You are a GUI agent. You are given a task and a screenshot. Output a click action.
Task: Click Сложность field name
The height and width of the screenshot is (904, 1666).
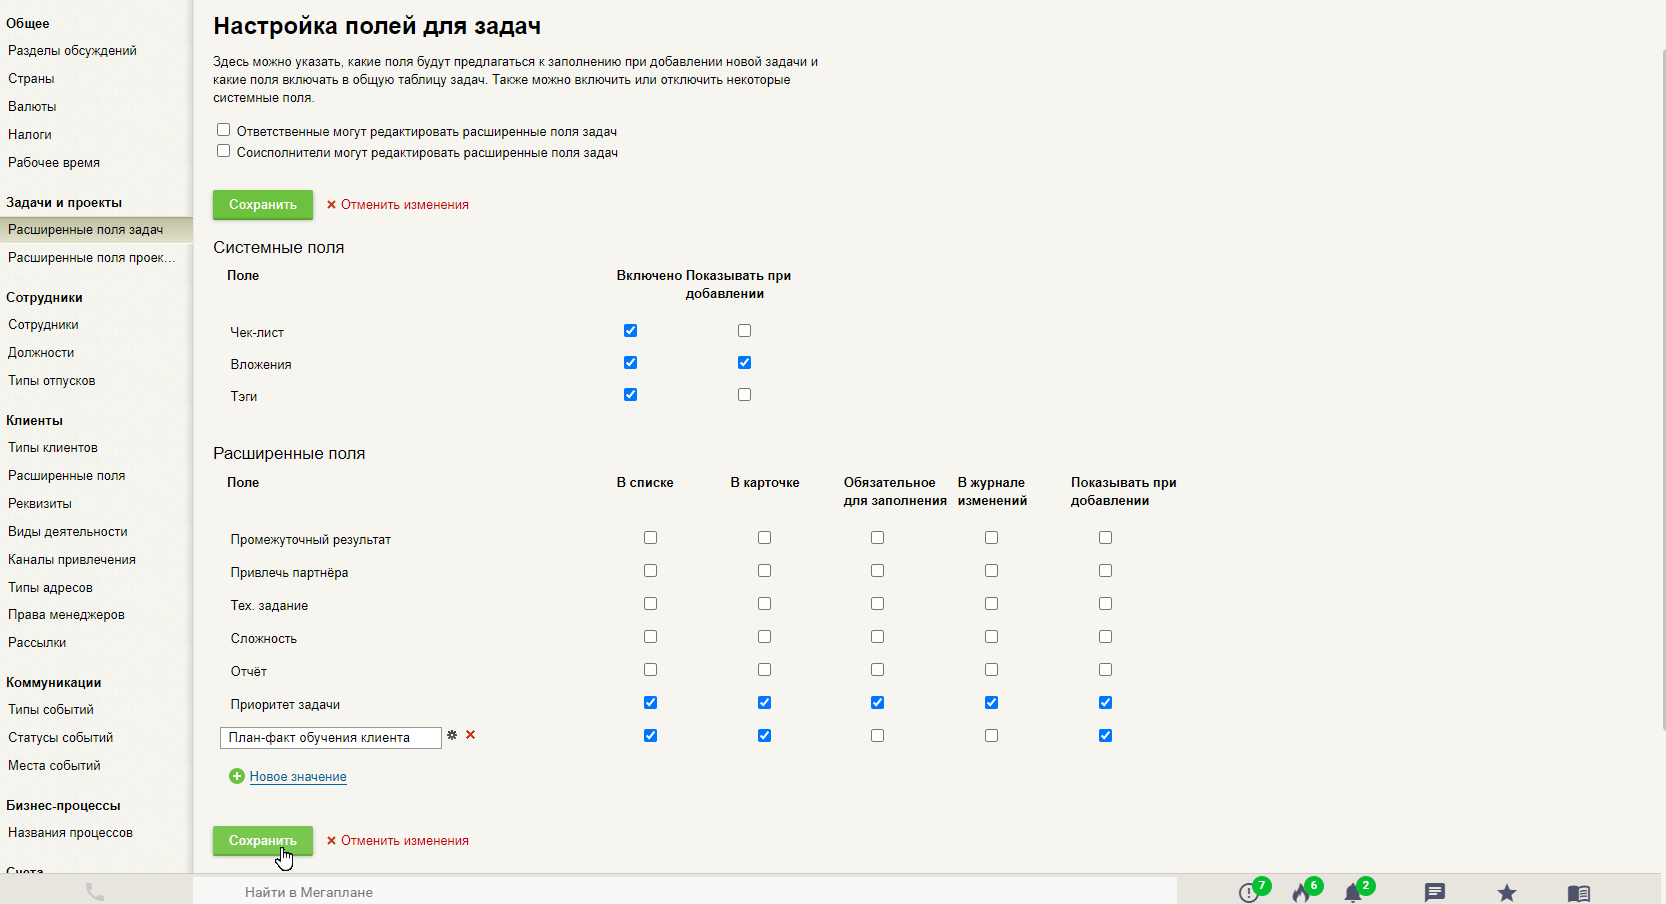pyautogui.click(x=264, y=638)
